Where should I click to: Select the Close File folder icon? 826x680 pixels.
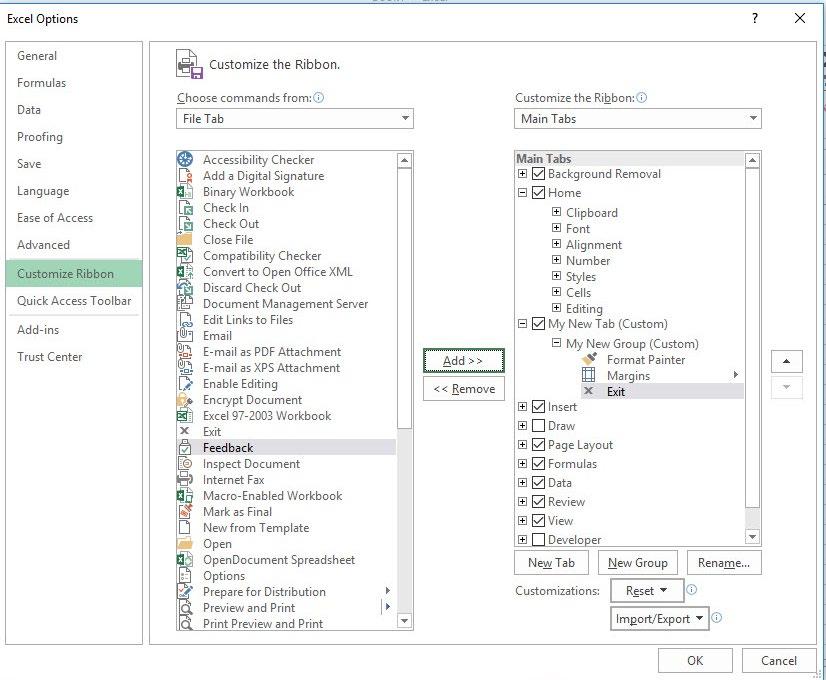click(x=185, y=239)
